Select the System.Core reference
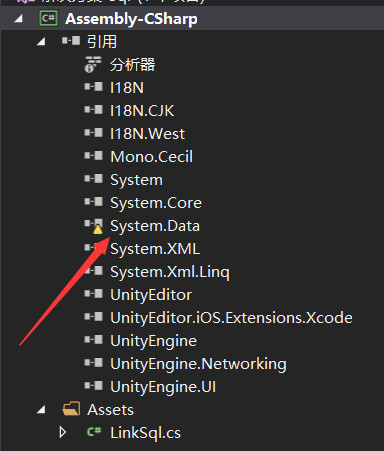Viewport: 384px width, 451px height. [156, 203]
